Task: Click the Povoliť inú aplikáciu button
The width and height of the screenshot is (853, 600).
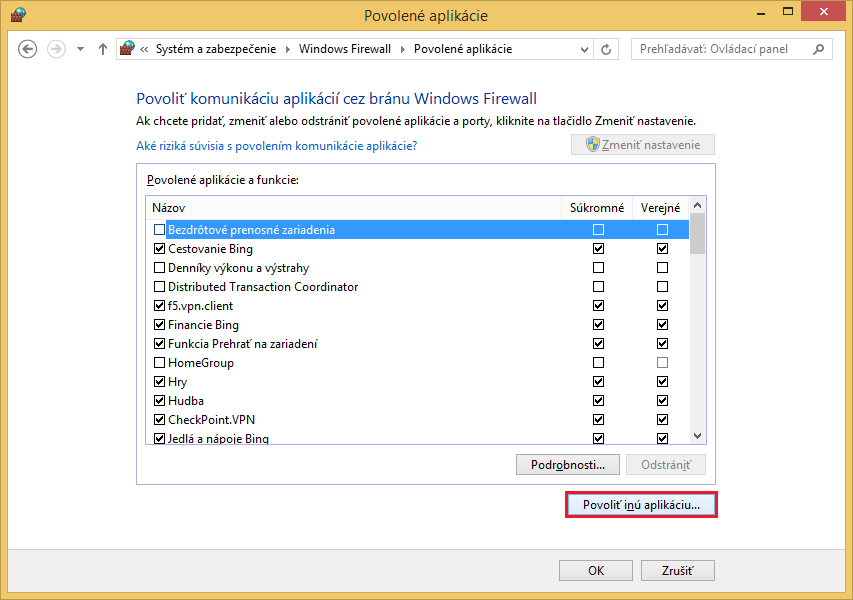Action: click(x=641, y=505)
